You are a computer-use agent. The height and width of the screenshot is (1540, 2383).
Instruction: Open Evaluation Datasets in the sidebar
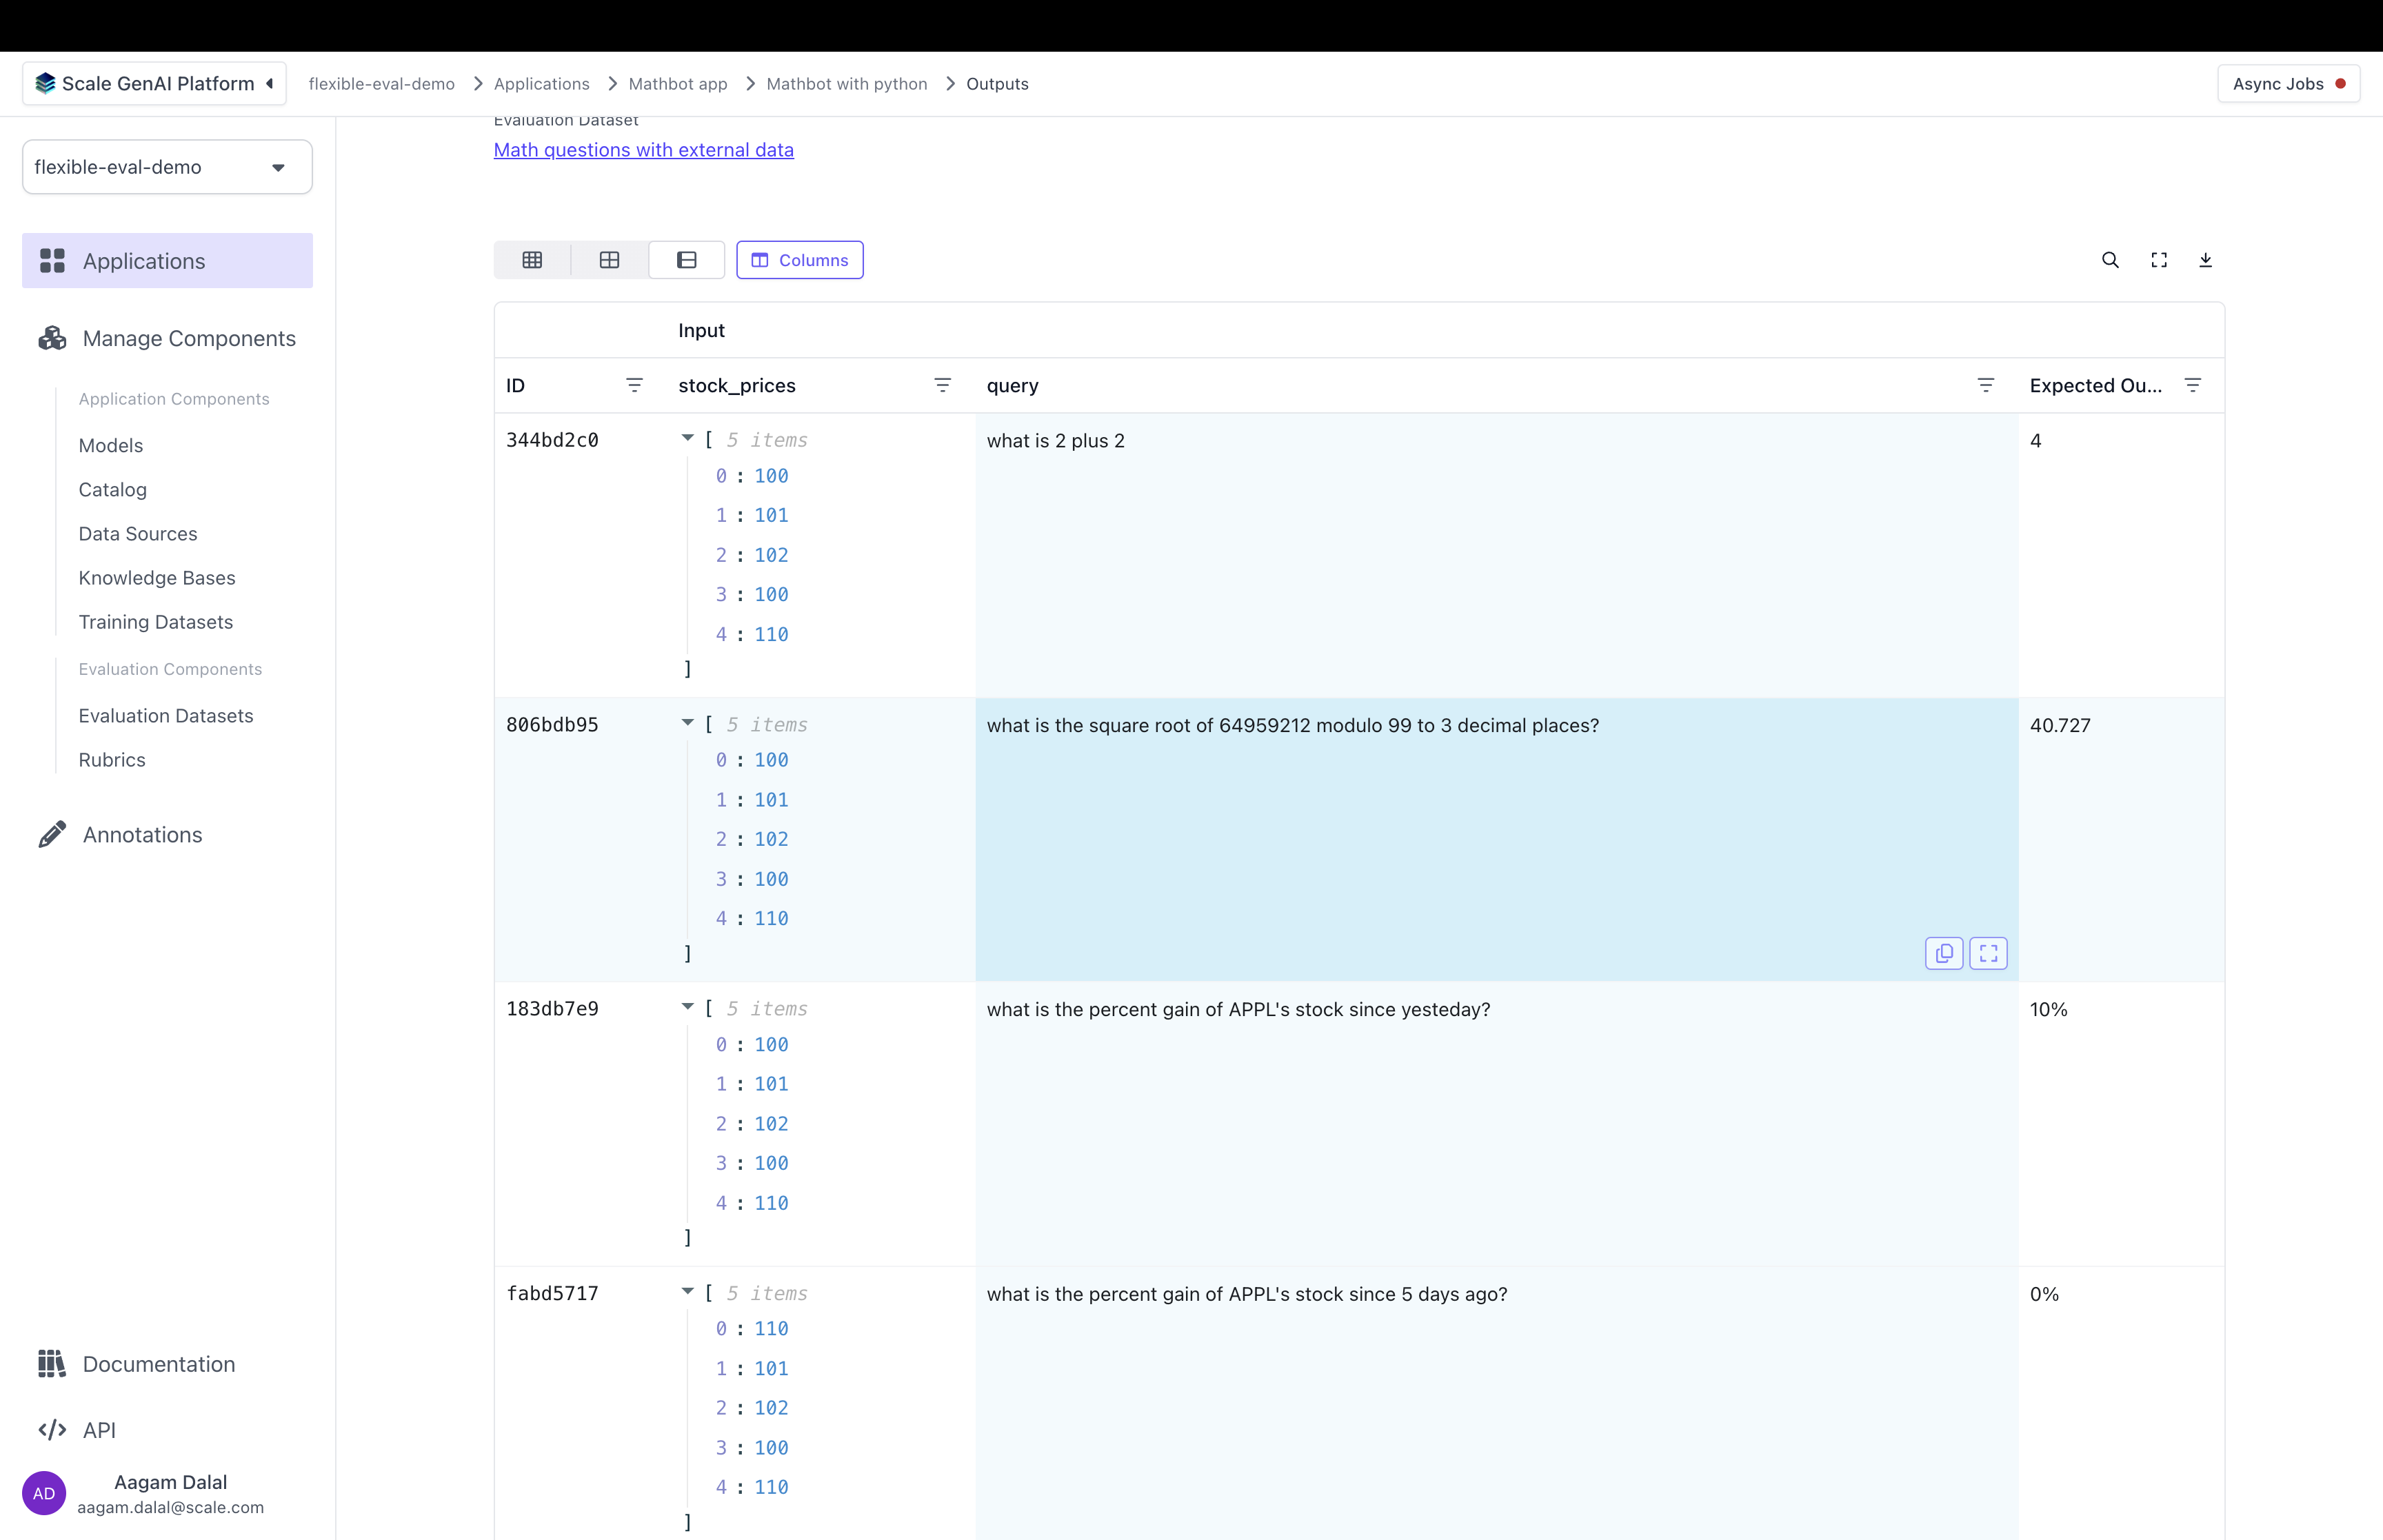click(166, 716)
